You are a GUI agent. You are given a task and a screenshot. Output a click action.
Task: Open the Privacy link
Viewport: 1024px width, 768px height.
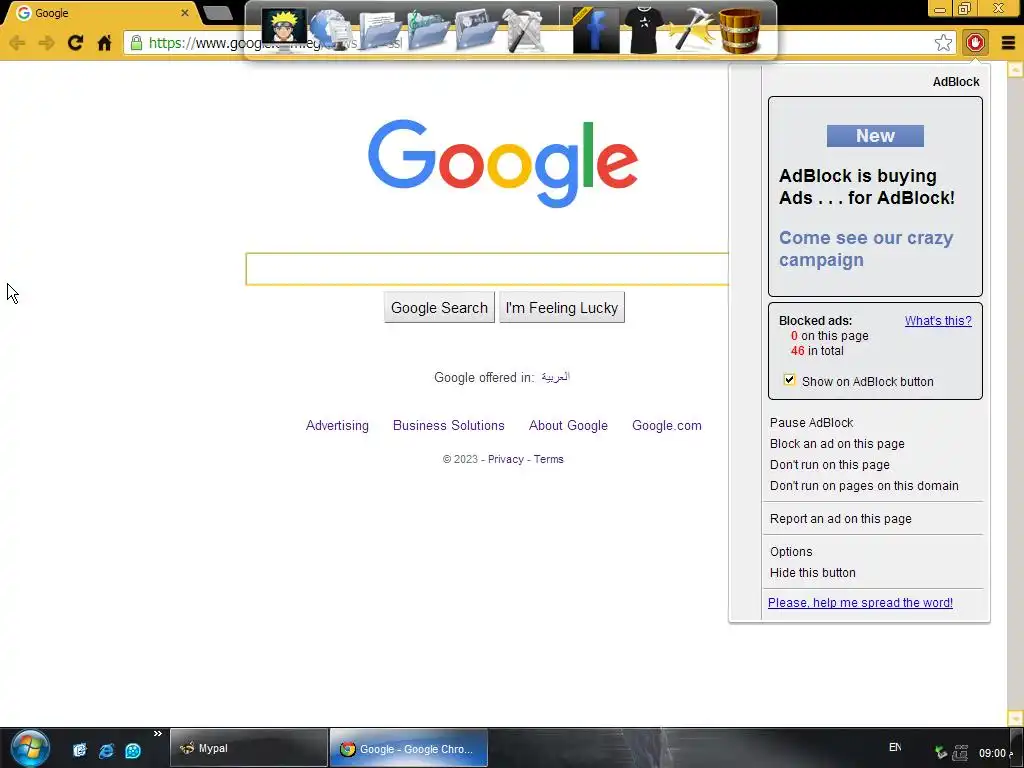coord(505,459)
